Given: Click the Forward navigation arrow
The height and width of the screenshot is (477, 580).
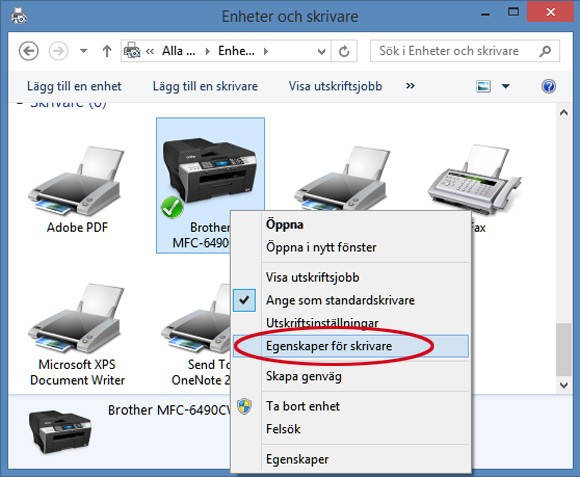Looking at the screenshot, I should coord(58,51).
